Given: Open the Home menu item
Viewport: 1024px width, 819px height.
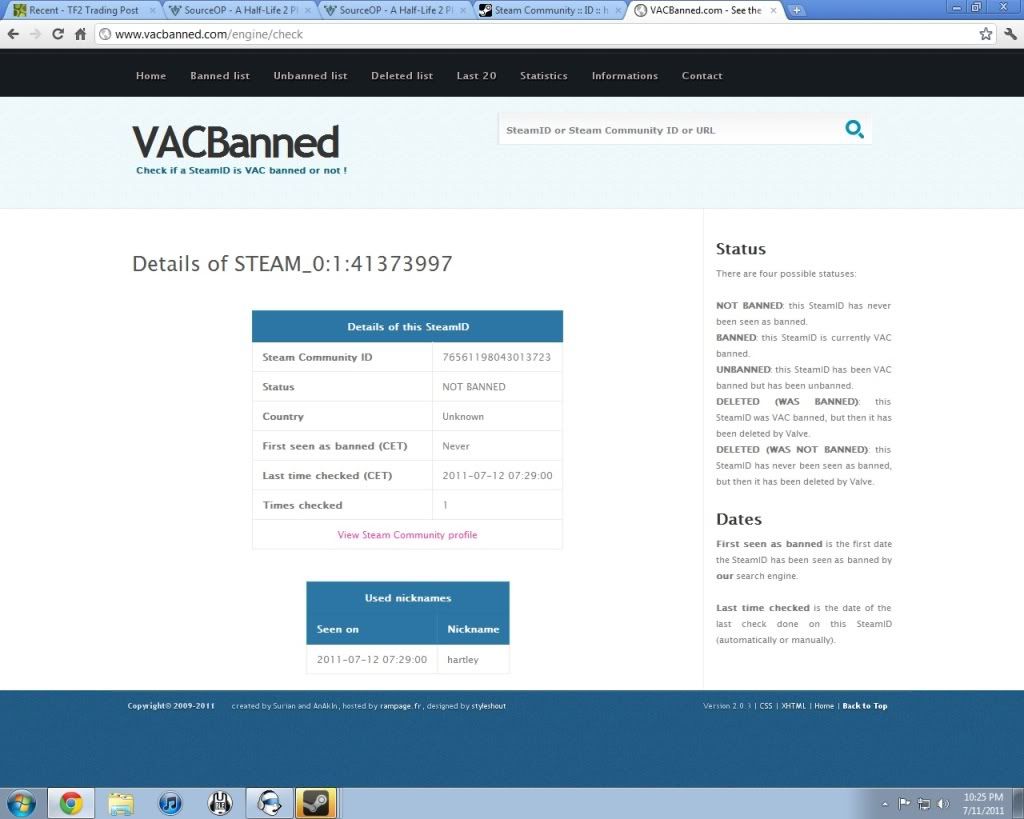Looking at the screenshot, I should click(151, 76).
